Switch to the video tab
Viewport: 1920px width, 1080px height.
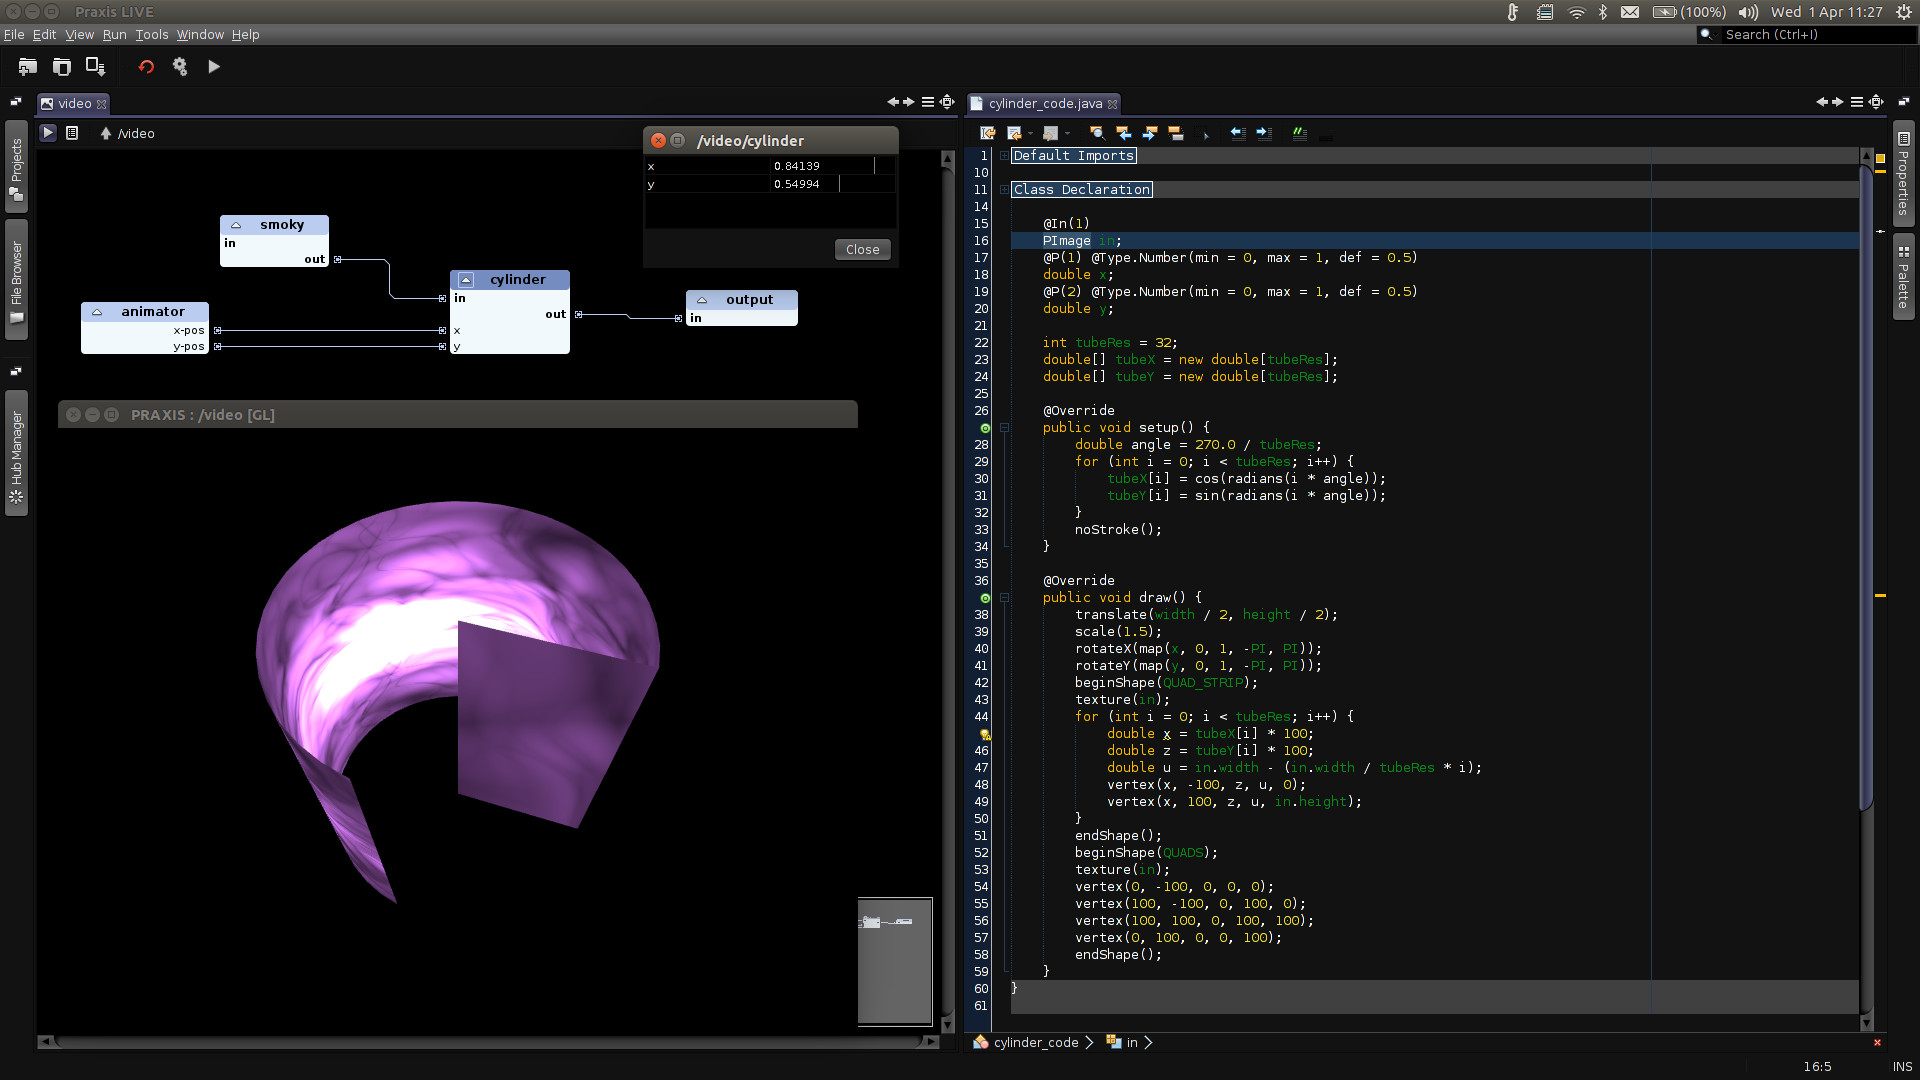coord(72,103)
